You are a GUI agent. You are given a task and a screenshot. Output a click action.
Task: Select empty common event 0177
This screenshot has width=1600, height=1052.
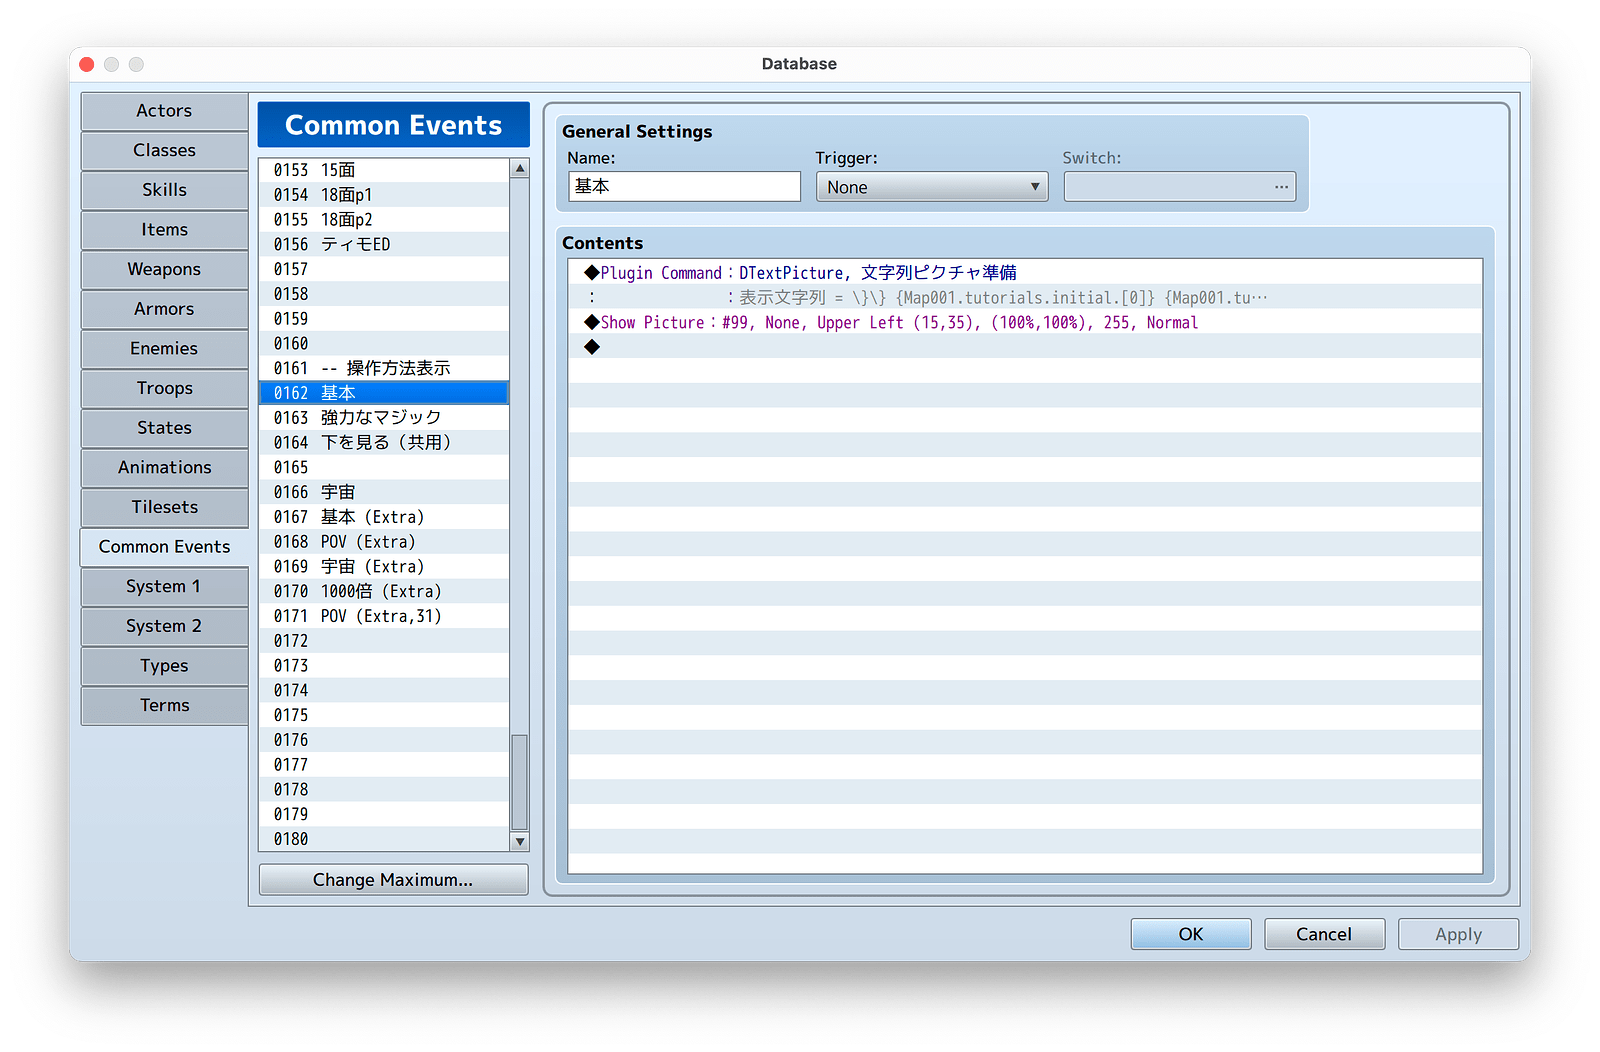click(x=384, y=764)
